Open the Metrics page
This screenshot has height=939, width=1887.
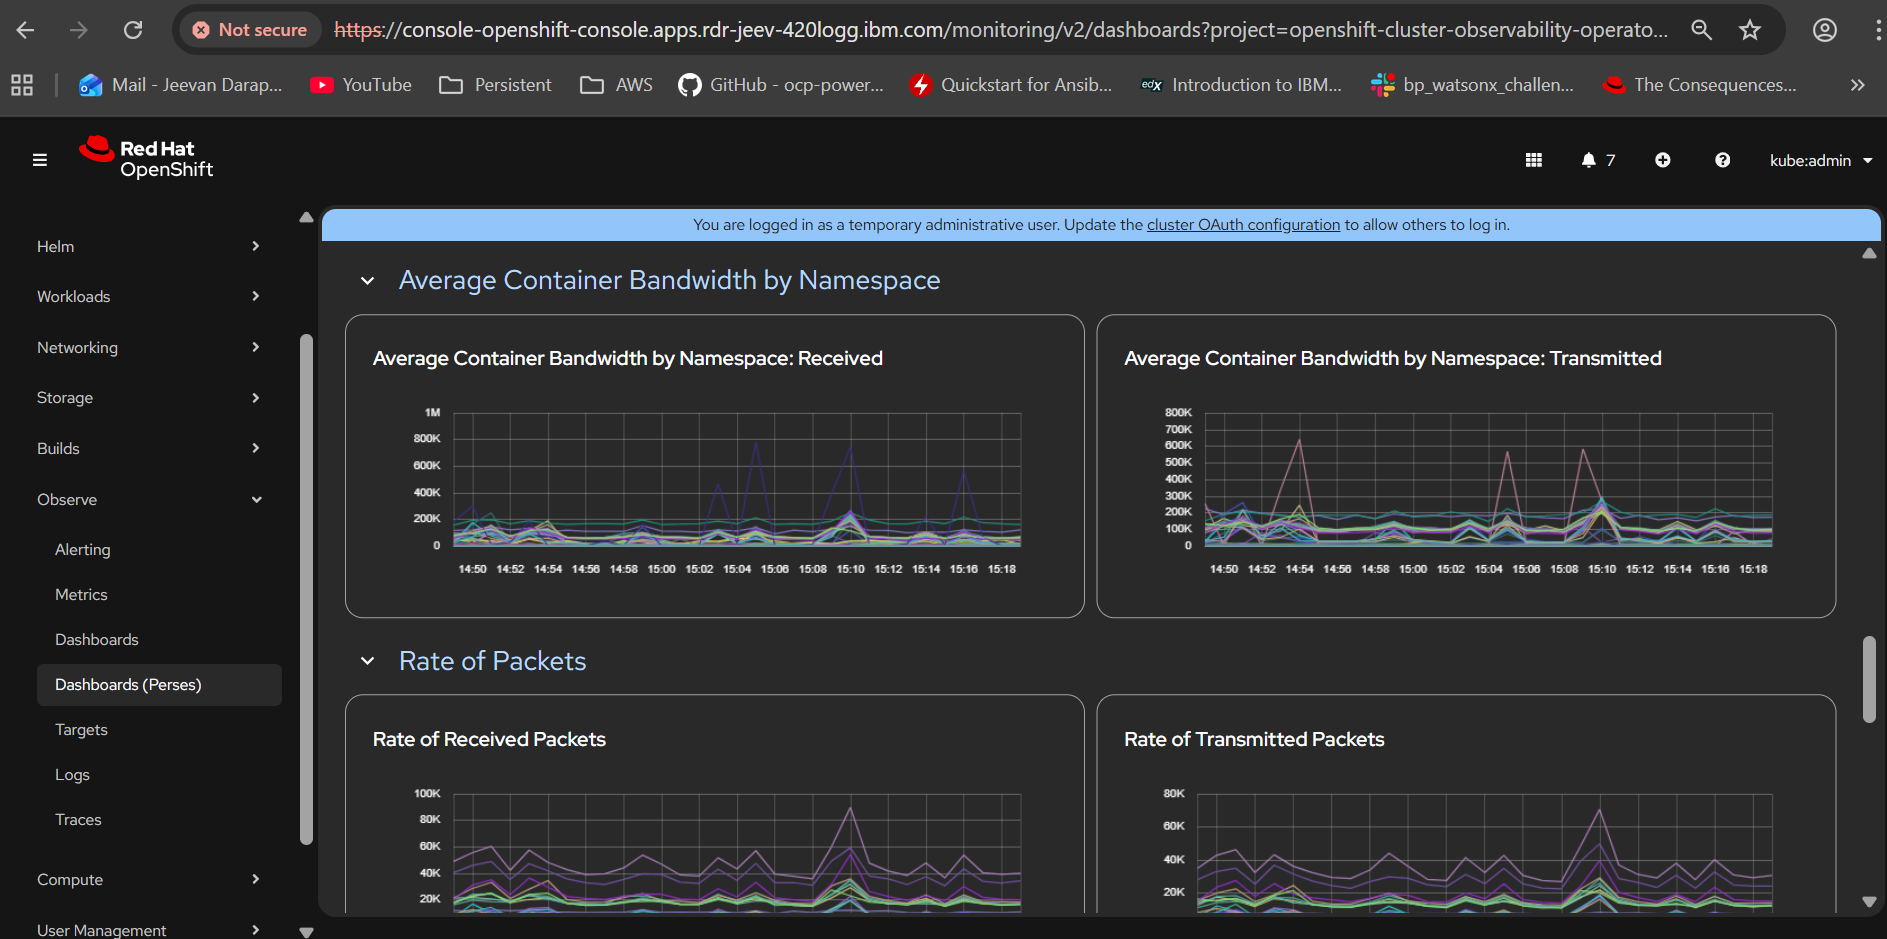81,594
